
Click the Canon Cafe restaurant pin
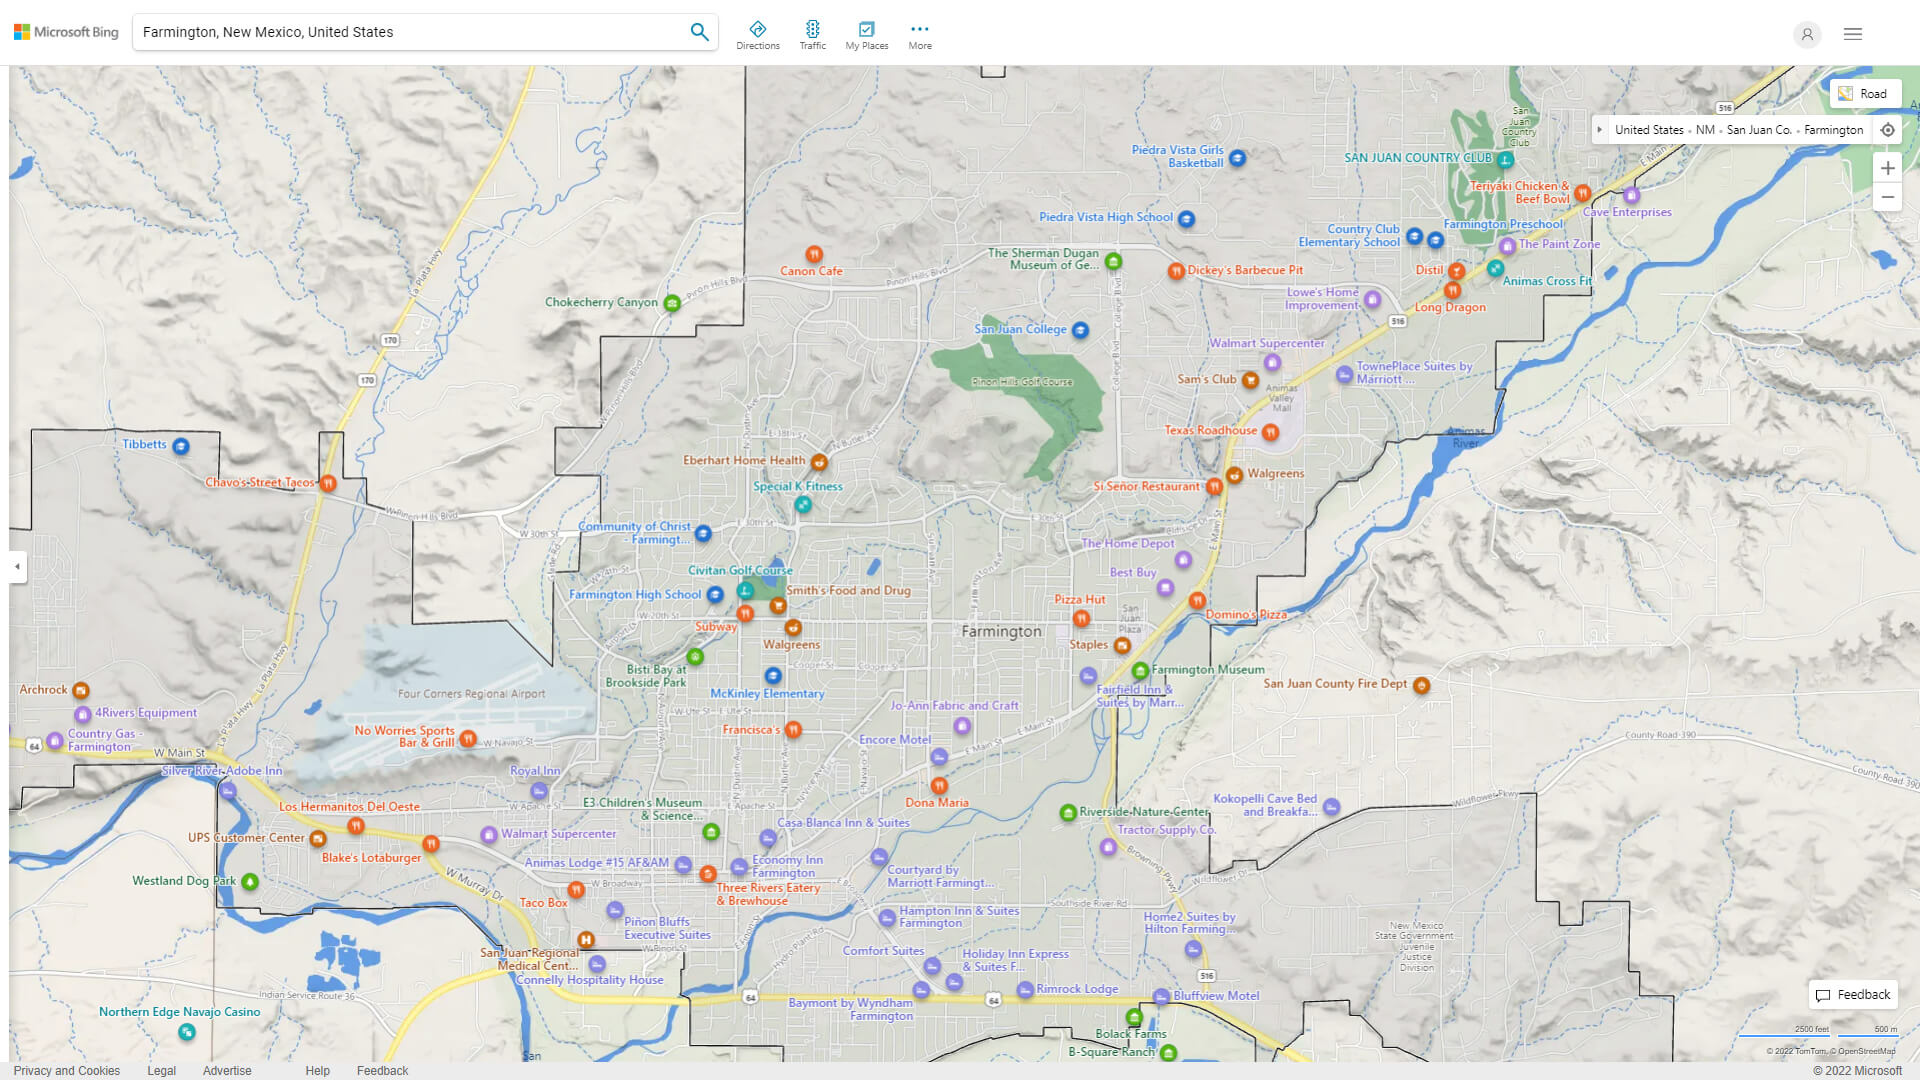814,254
